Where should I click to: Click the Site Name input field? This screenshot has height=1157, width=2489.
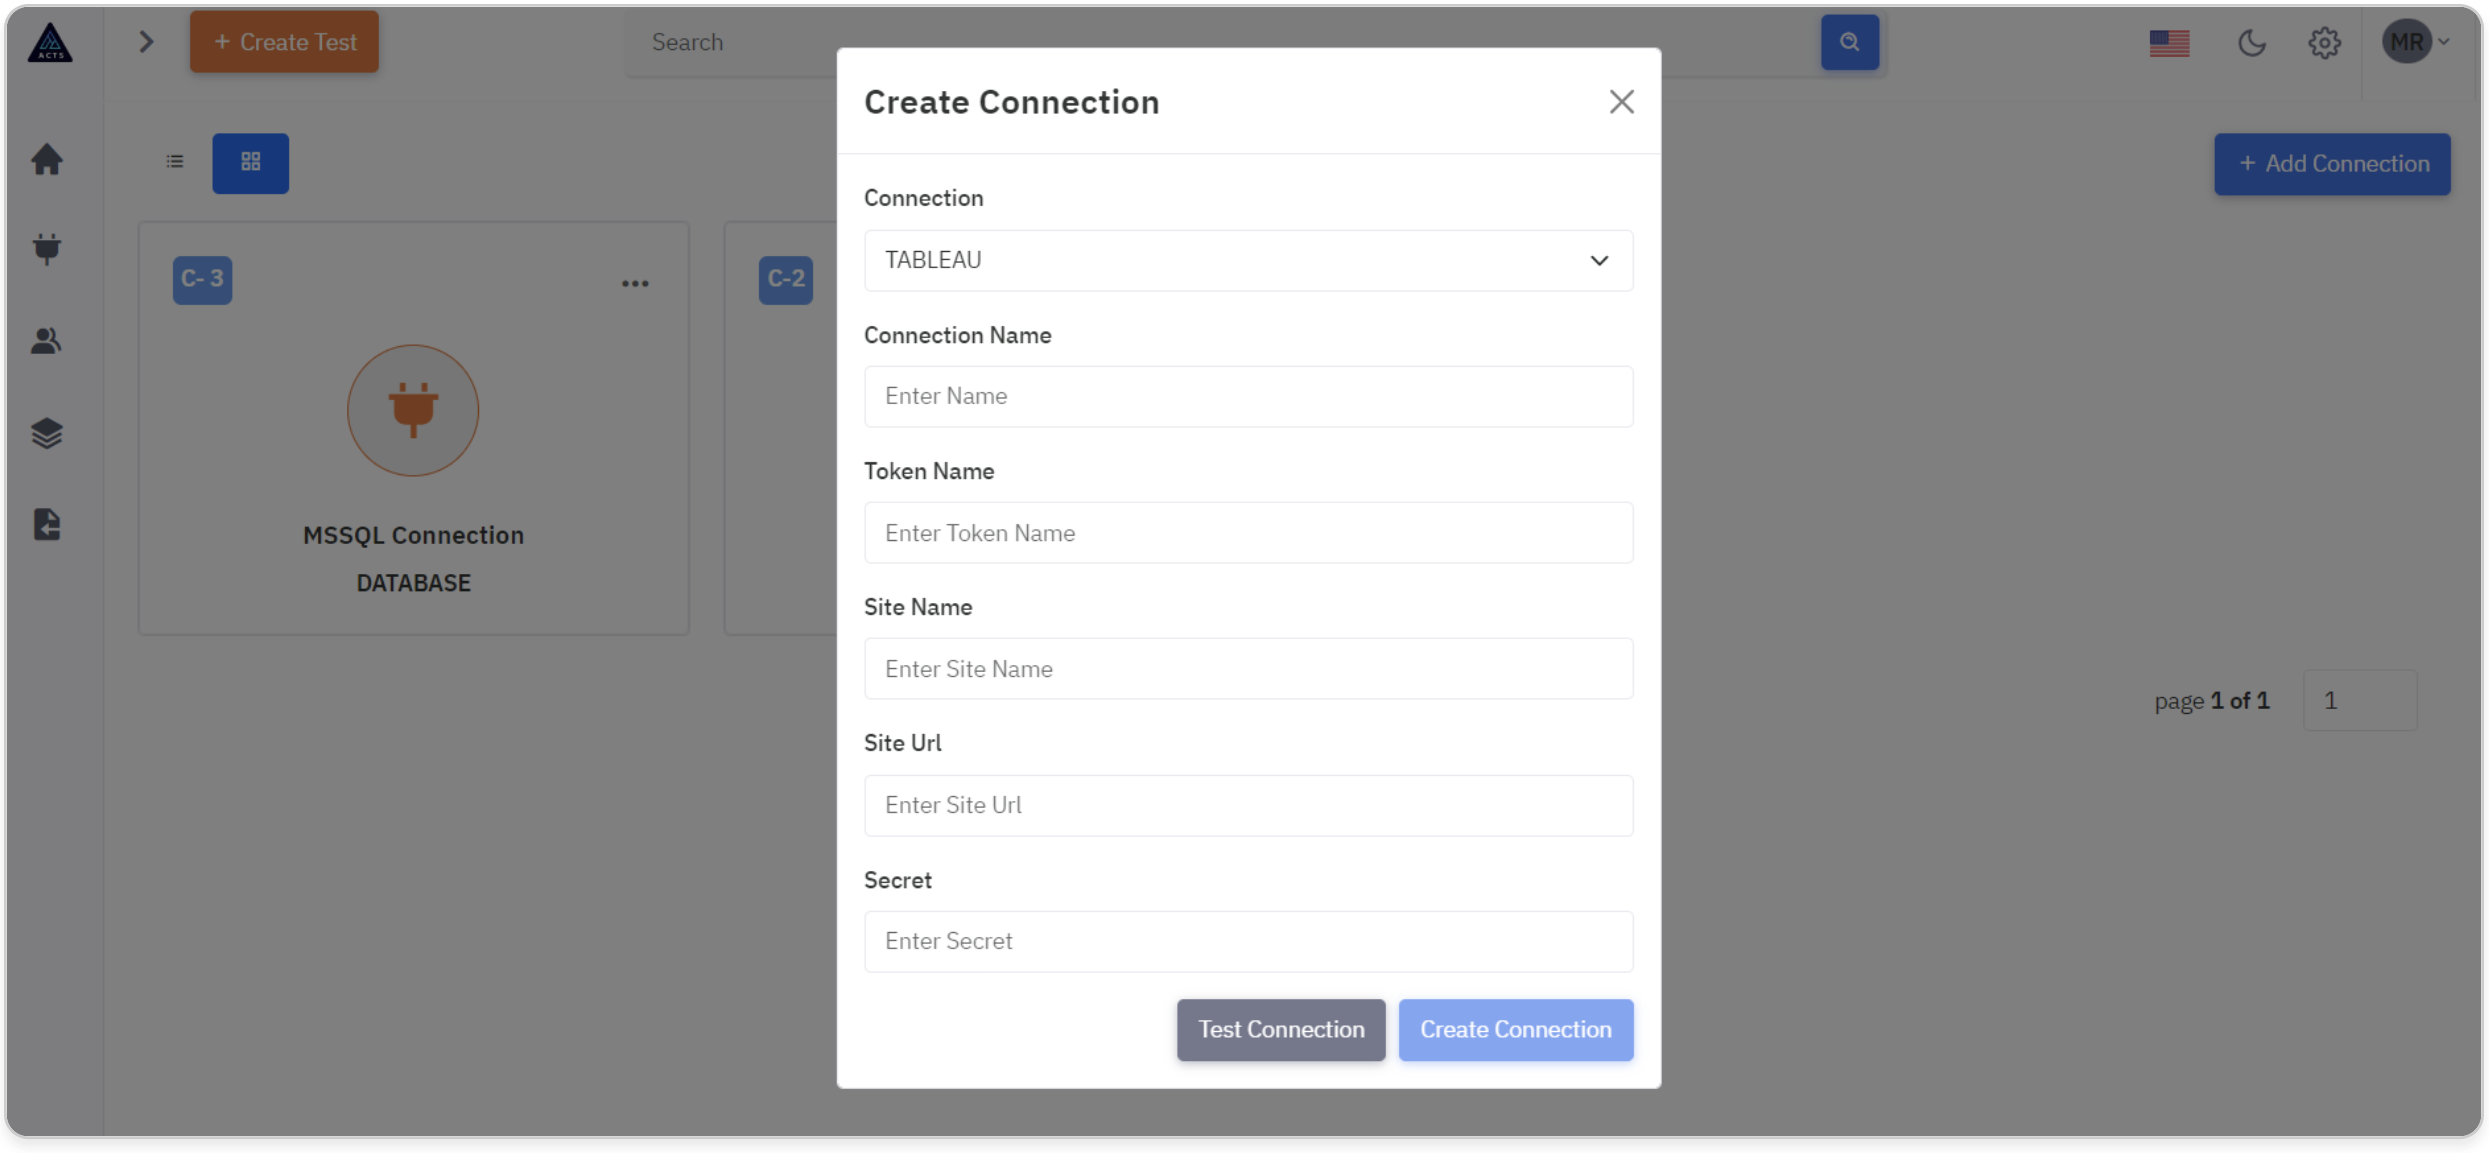[1248, 669]
